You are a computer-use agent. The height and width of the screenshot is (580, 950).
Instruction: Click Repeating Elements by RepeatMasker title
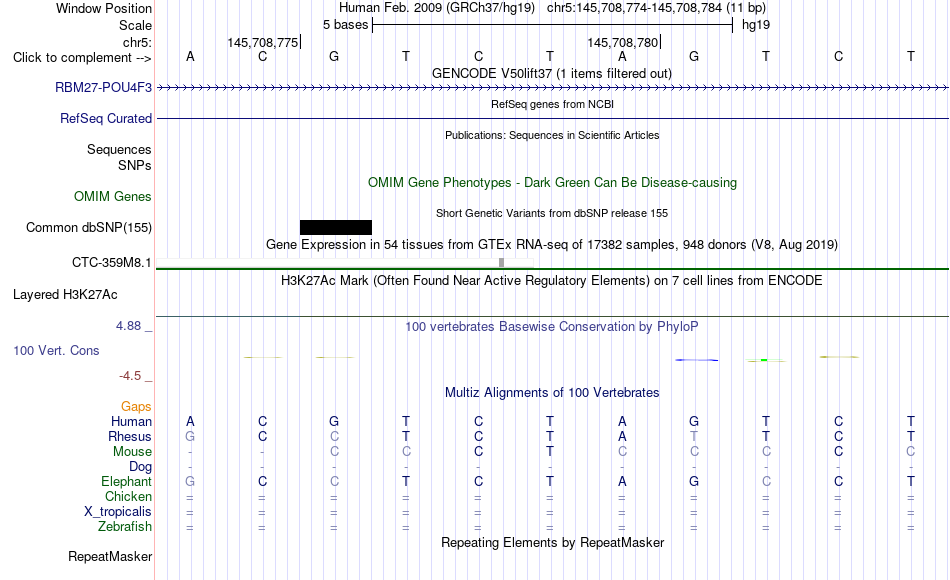point(552,542)
